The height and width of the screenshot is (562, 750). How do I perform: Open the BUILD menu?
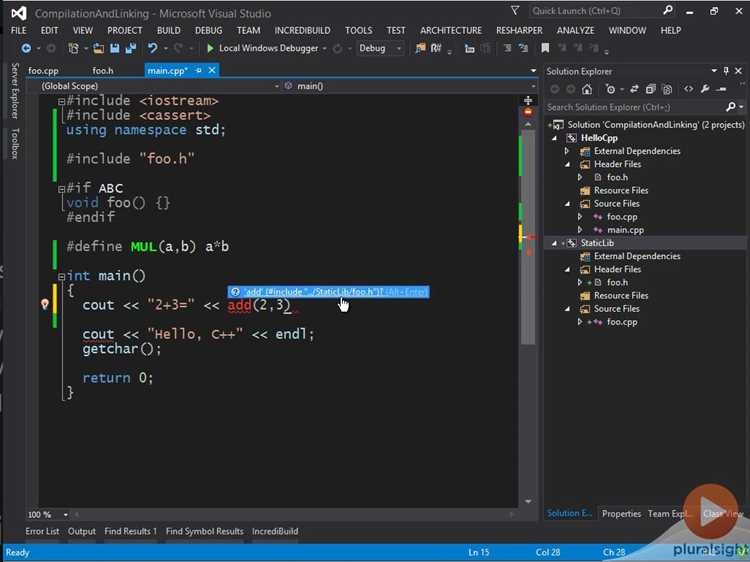click(168, 31)
